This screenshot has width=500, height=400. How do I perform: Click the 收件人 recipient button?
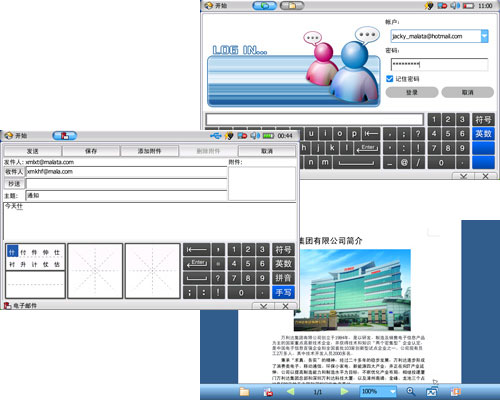(14, 172)
